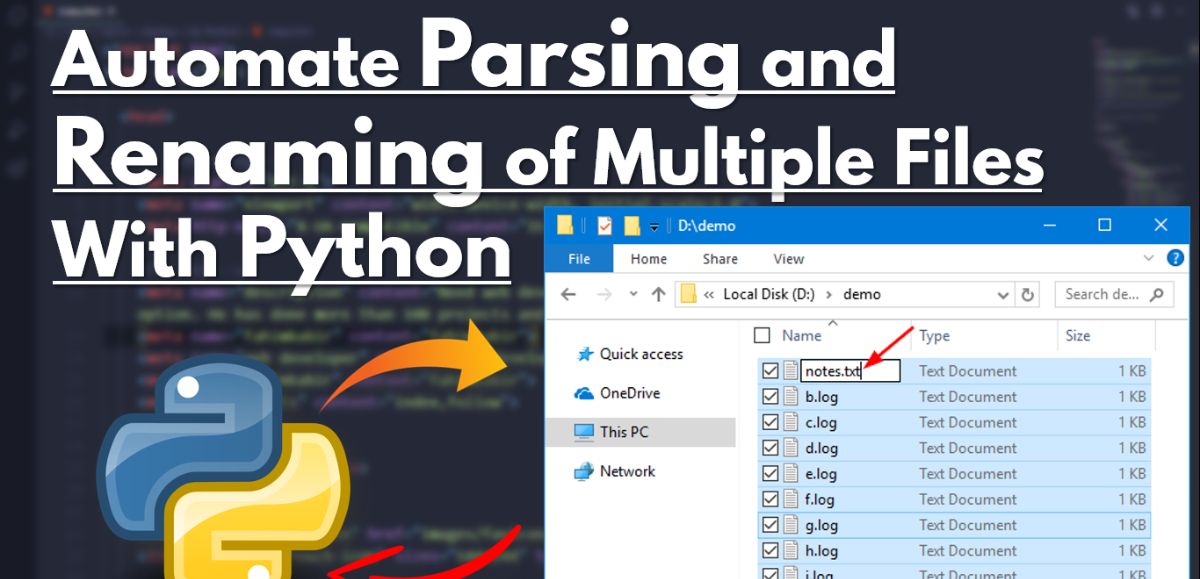Image resolution: width=1200 pixels, height=579 pixels.
Task: Navigate to Local Disk (D:) breadcrumb
Action: coord(767,294)
